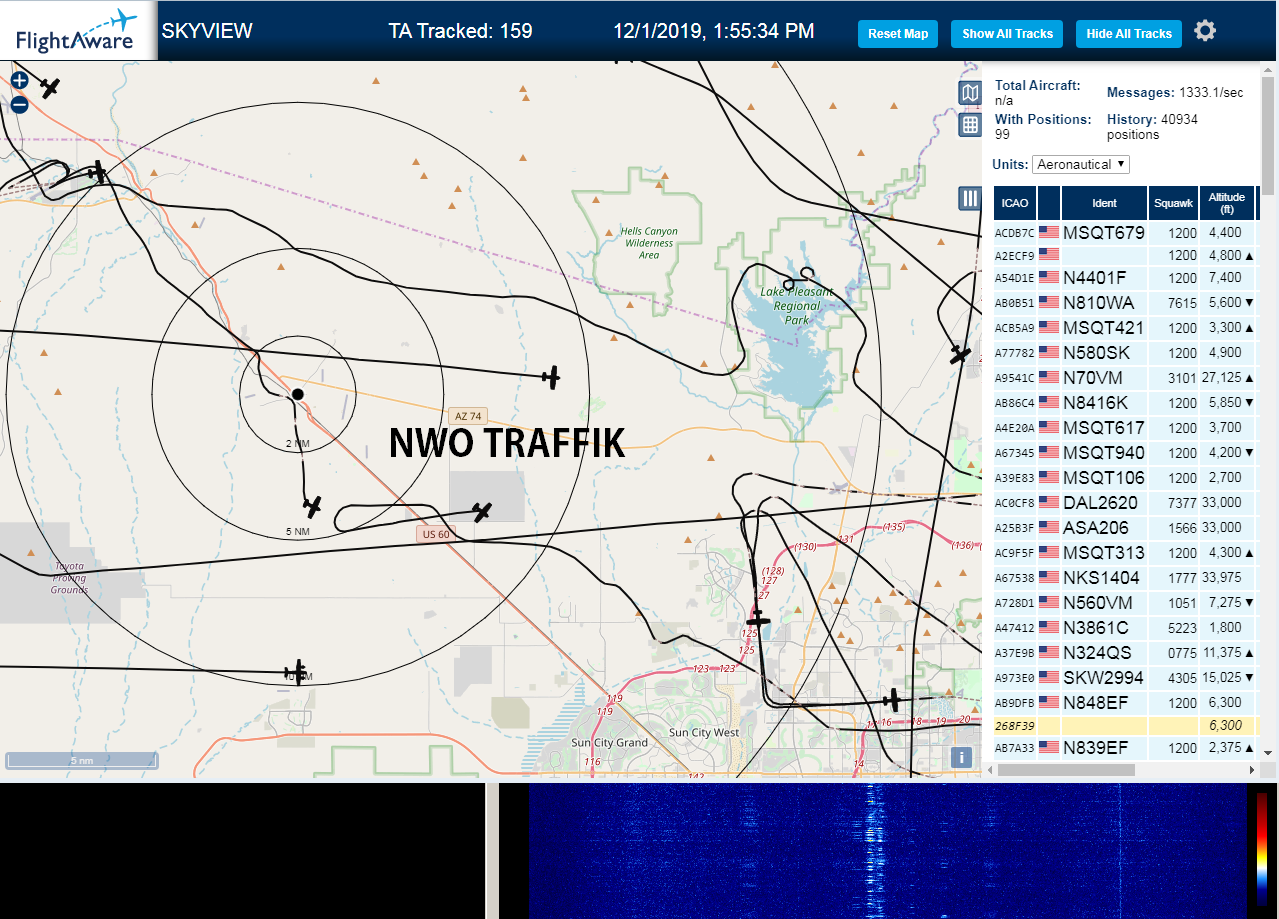Select the MSQT313 row

(1126, 552)
